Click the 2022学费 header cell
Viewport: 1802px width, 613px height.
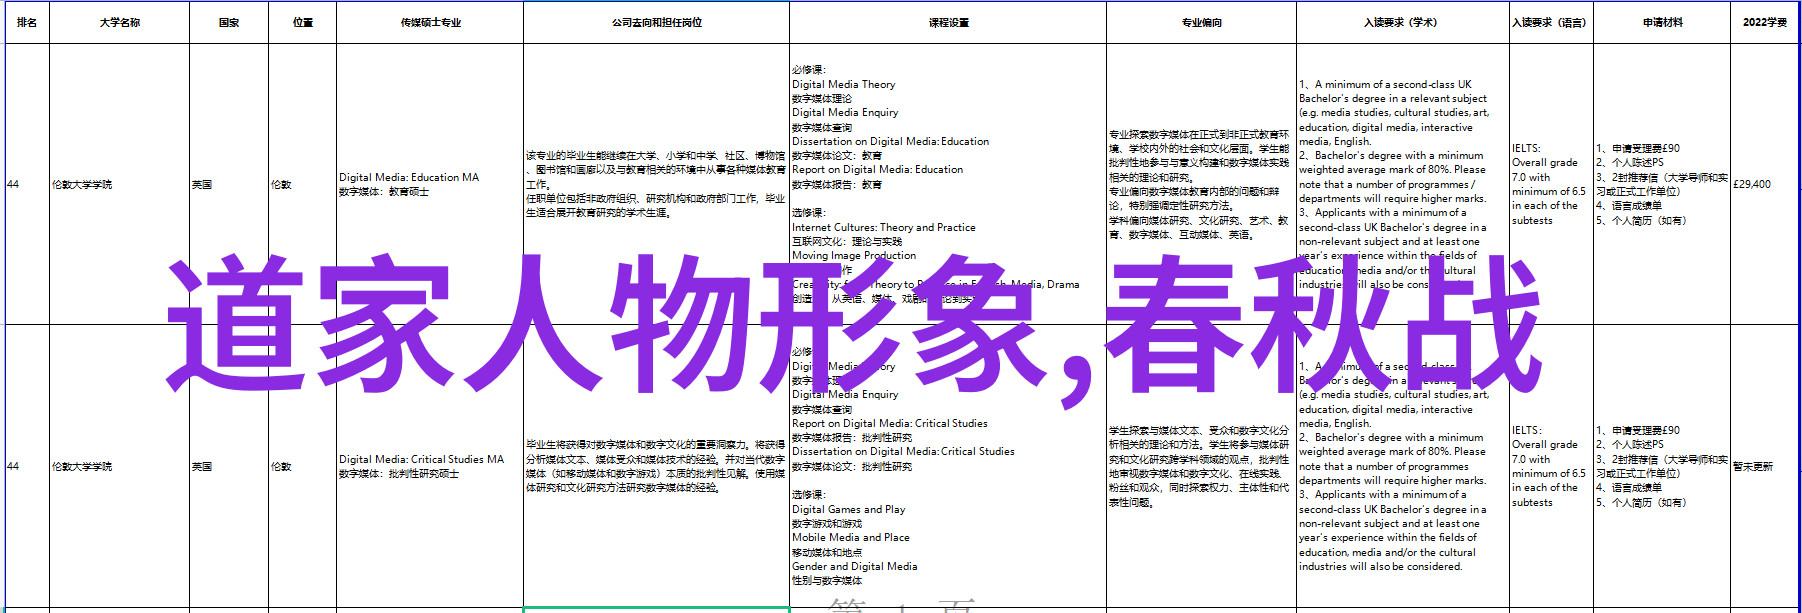[x=1764, y=22]
